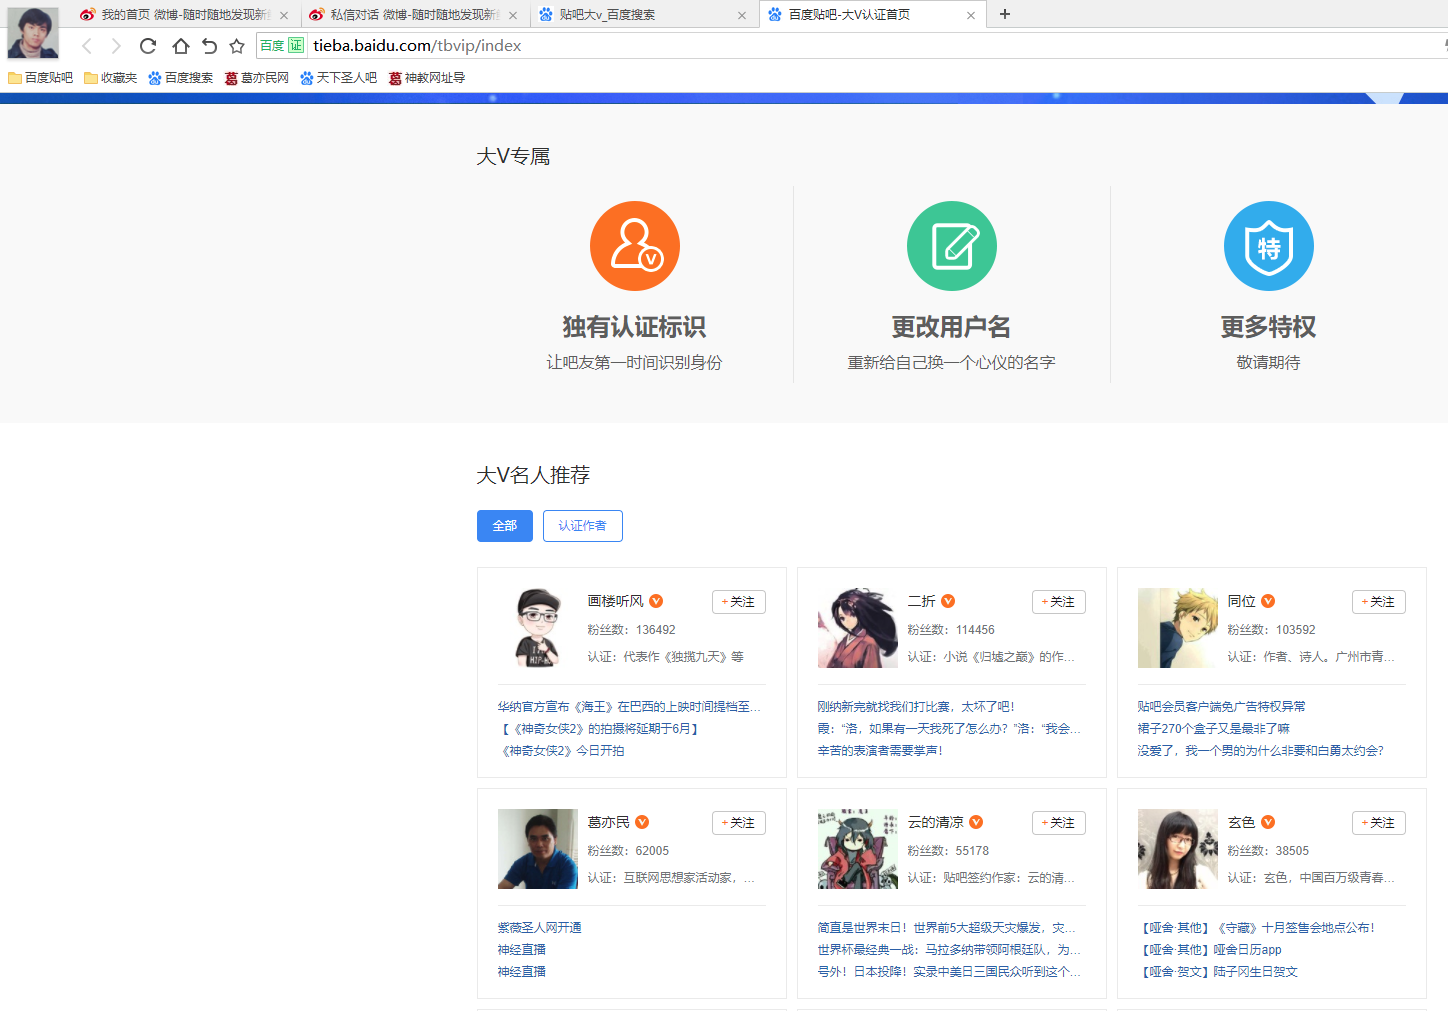Screen dimensions: 1448x1011
Task: Click the green edit username icon
Action: (951, 246)
